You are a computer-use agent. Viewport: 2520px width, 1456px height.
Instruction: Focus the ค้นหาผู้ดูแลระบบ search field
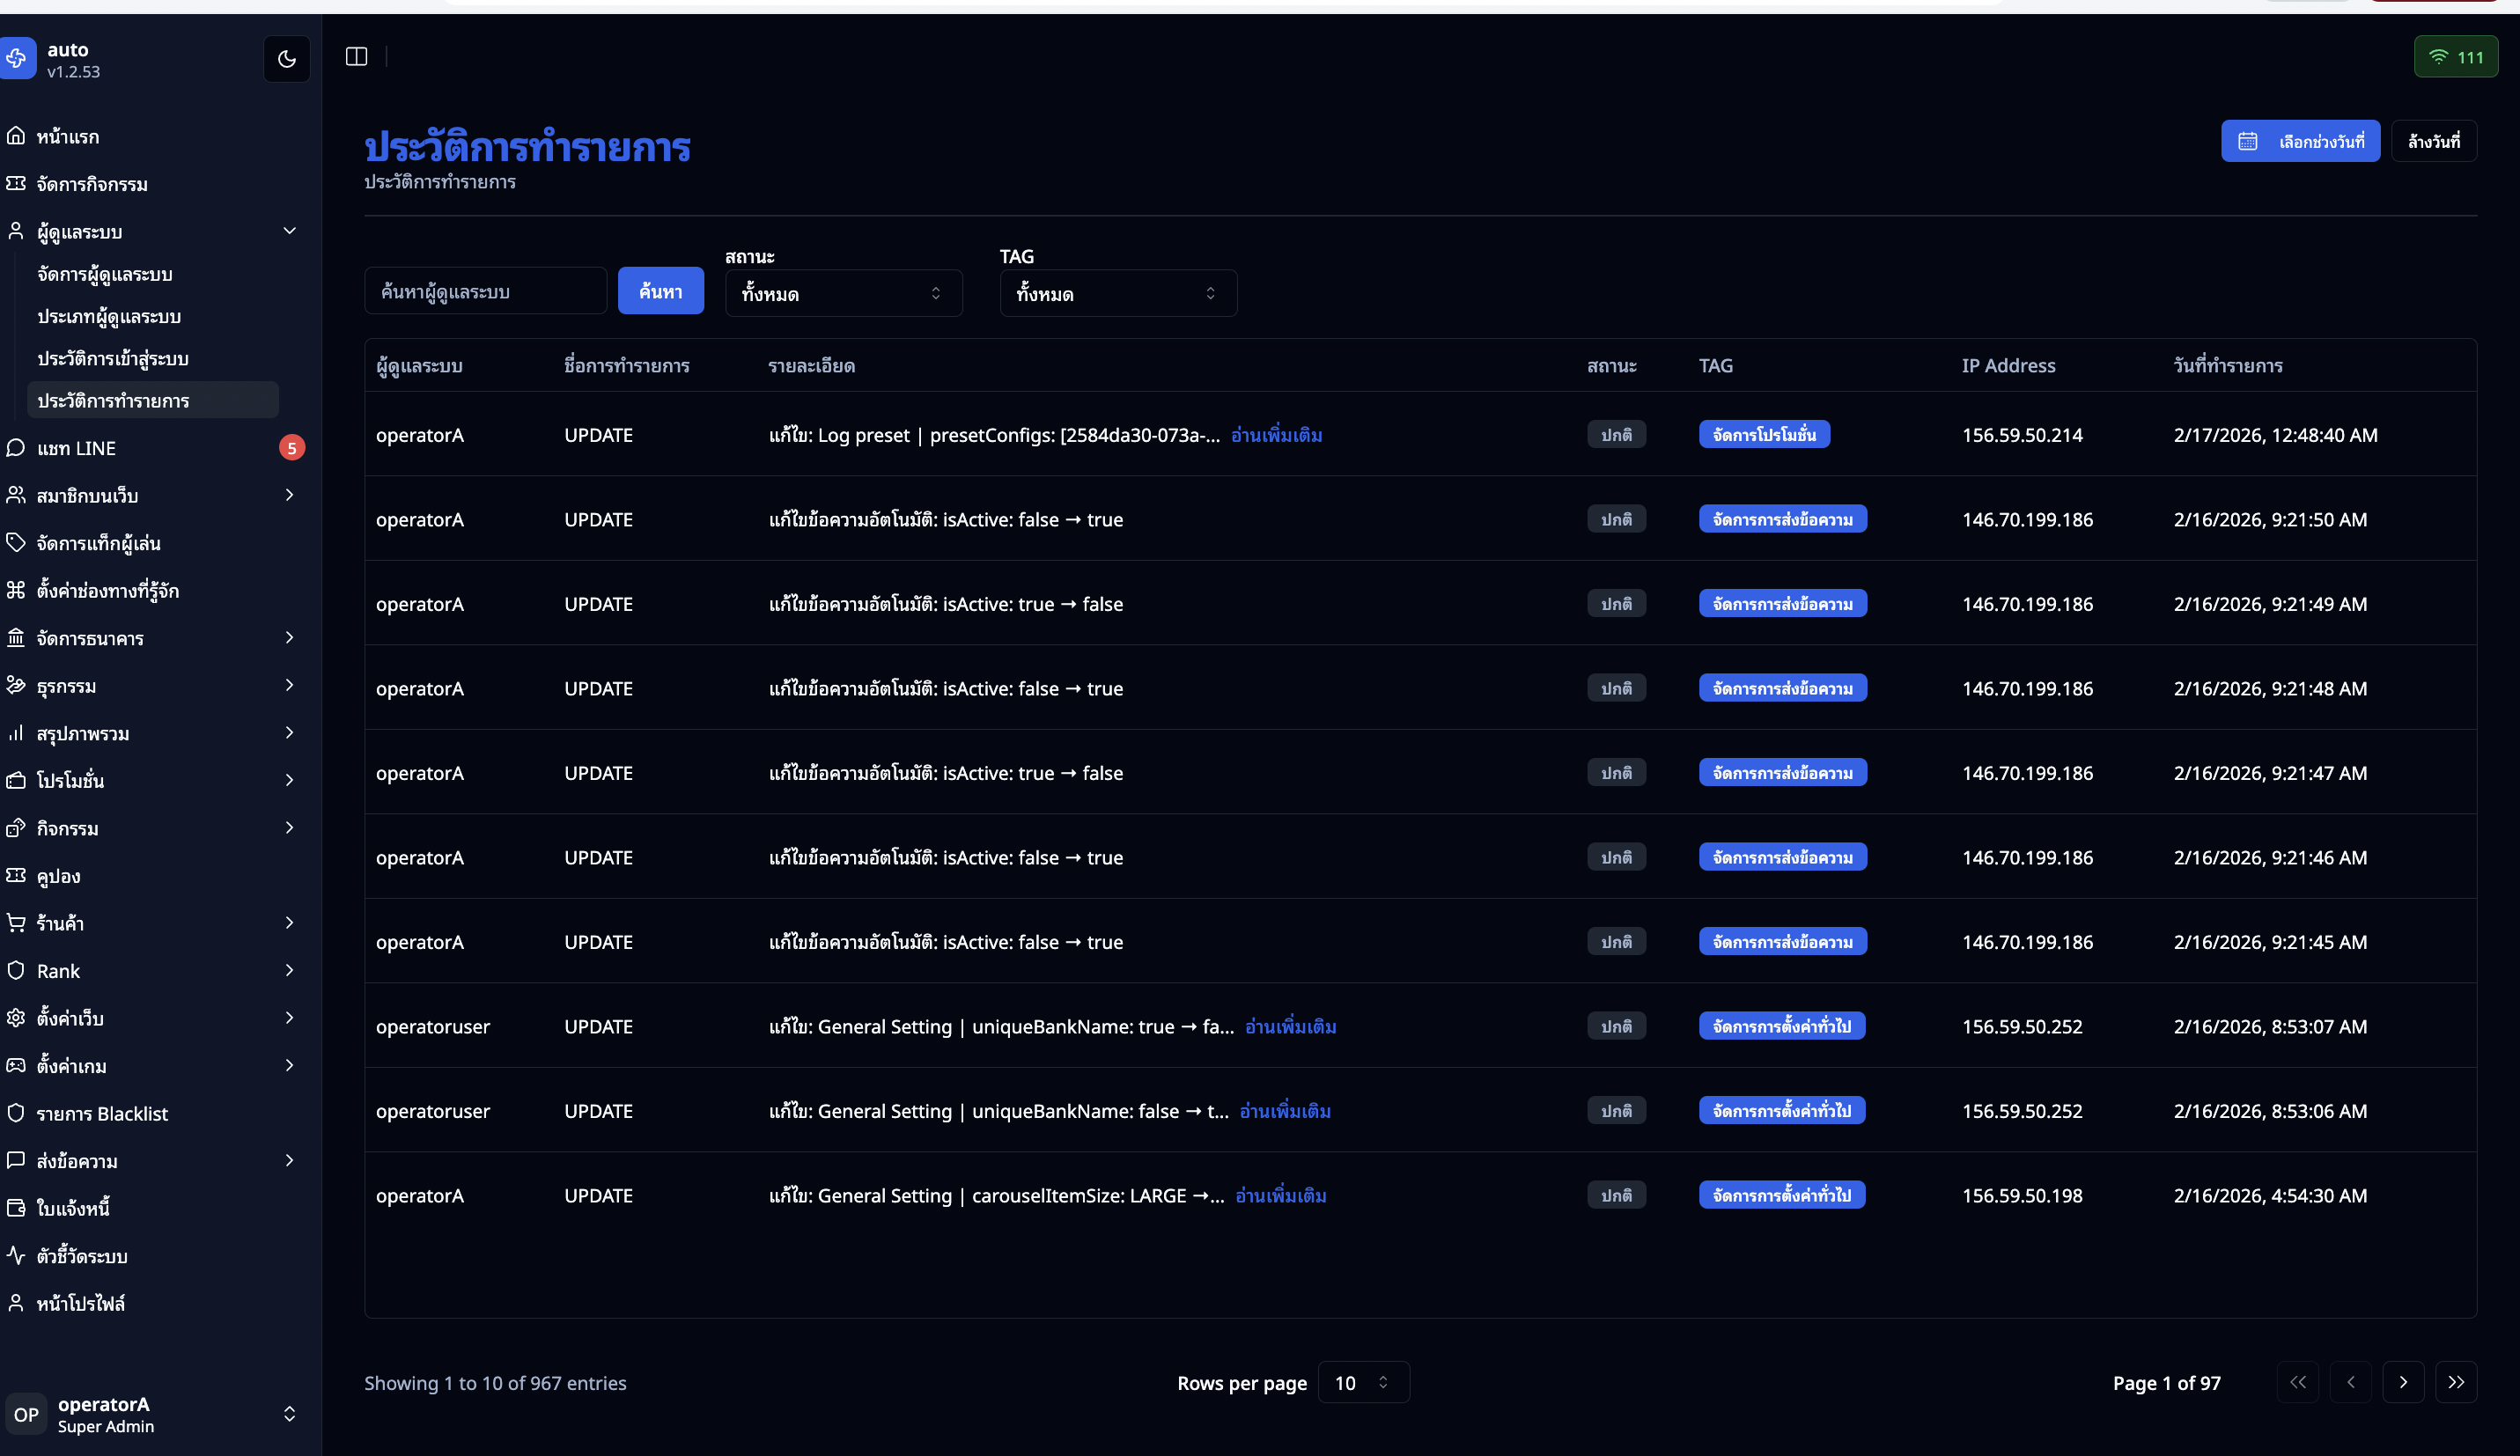(x=485, y=291)
